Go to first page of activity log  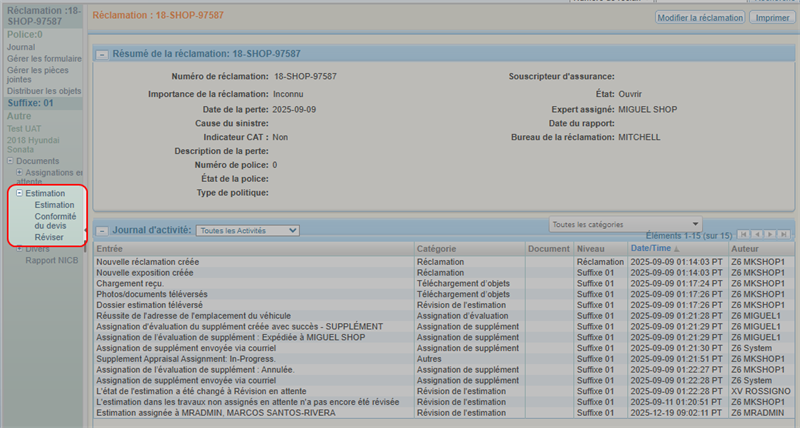coord(744,234)
